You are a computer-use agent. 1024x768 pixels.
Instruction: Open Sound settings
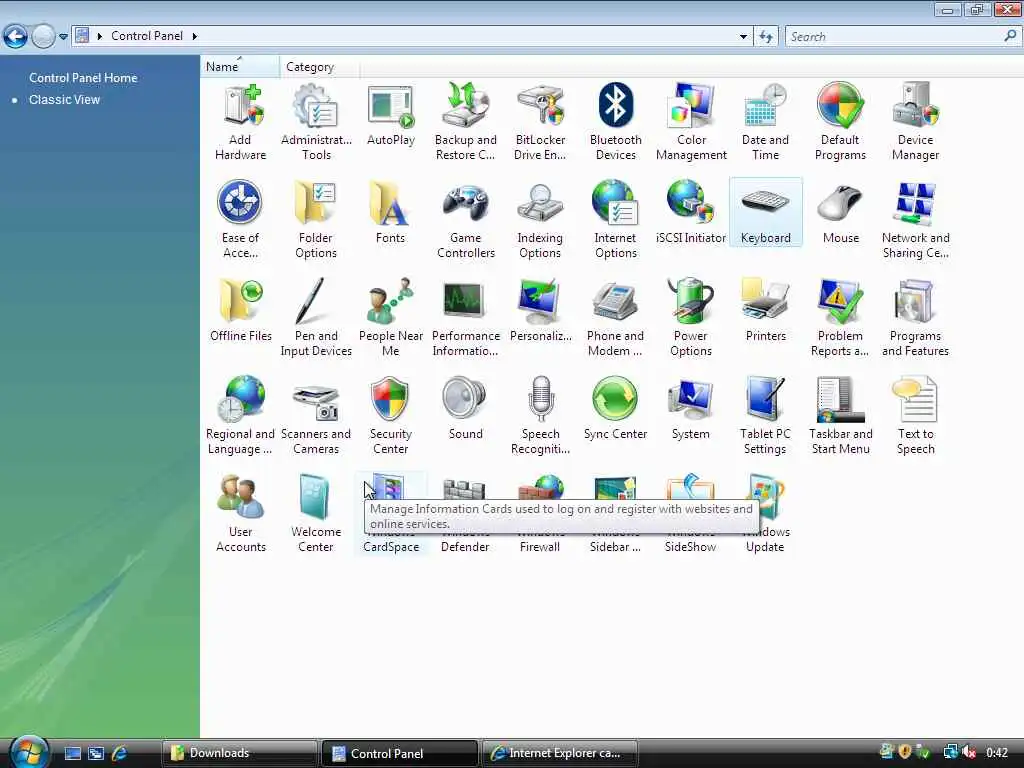[x=466, y=409]
